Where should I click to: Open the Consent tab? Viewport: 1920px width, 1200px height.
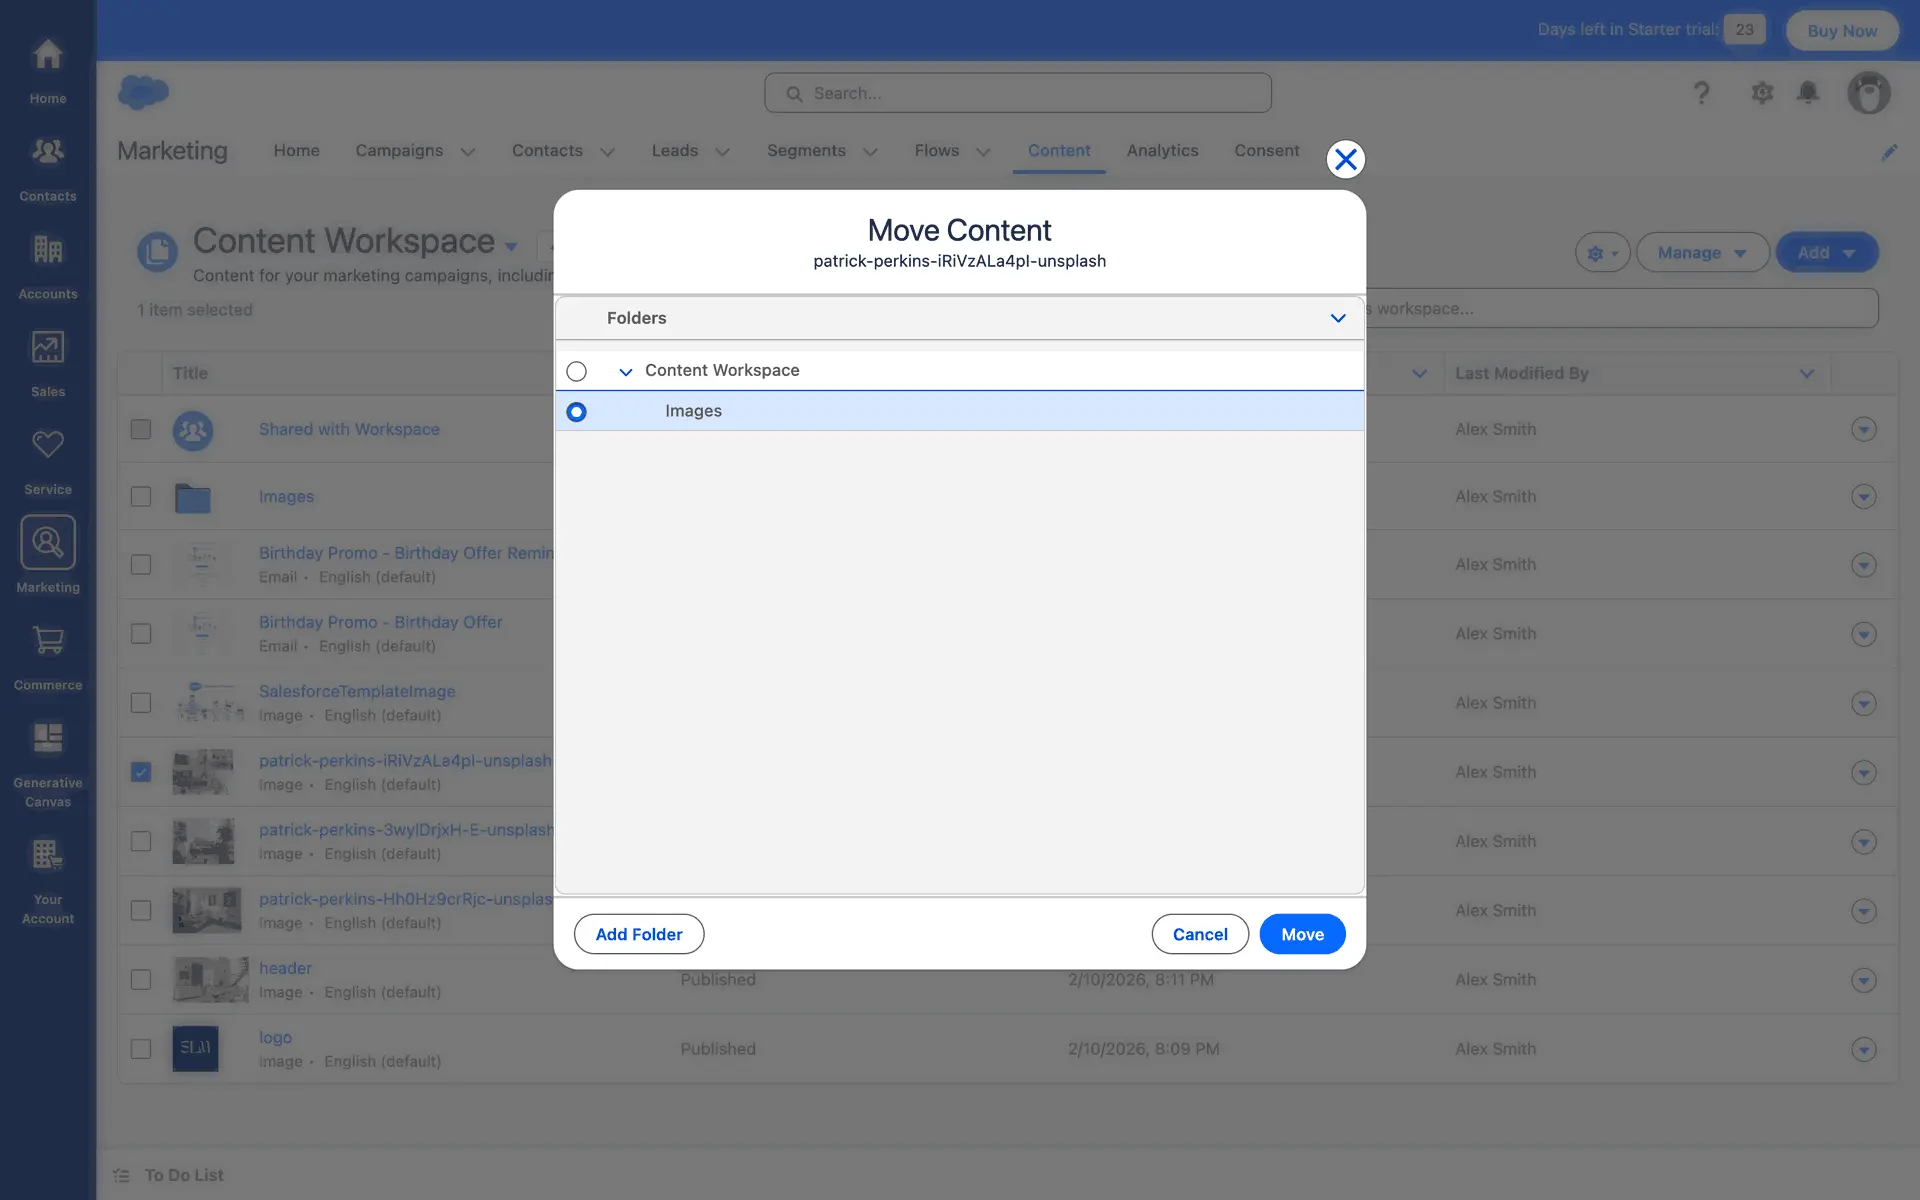[x=1266, y=150]
